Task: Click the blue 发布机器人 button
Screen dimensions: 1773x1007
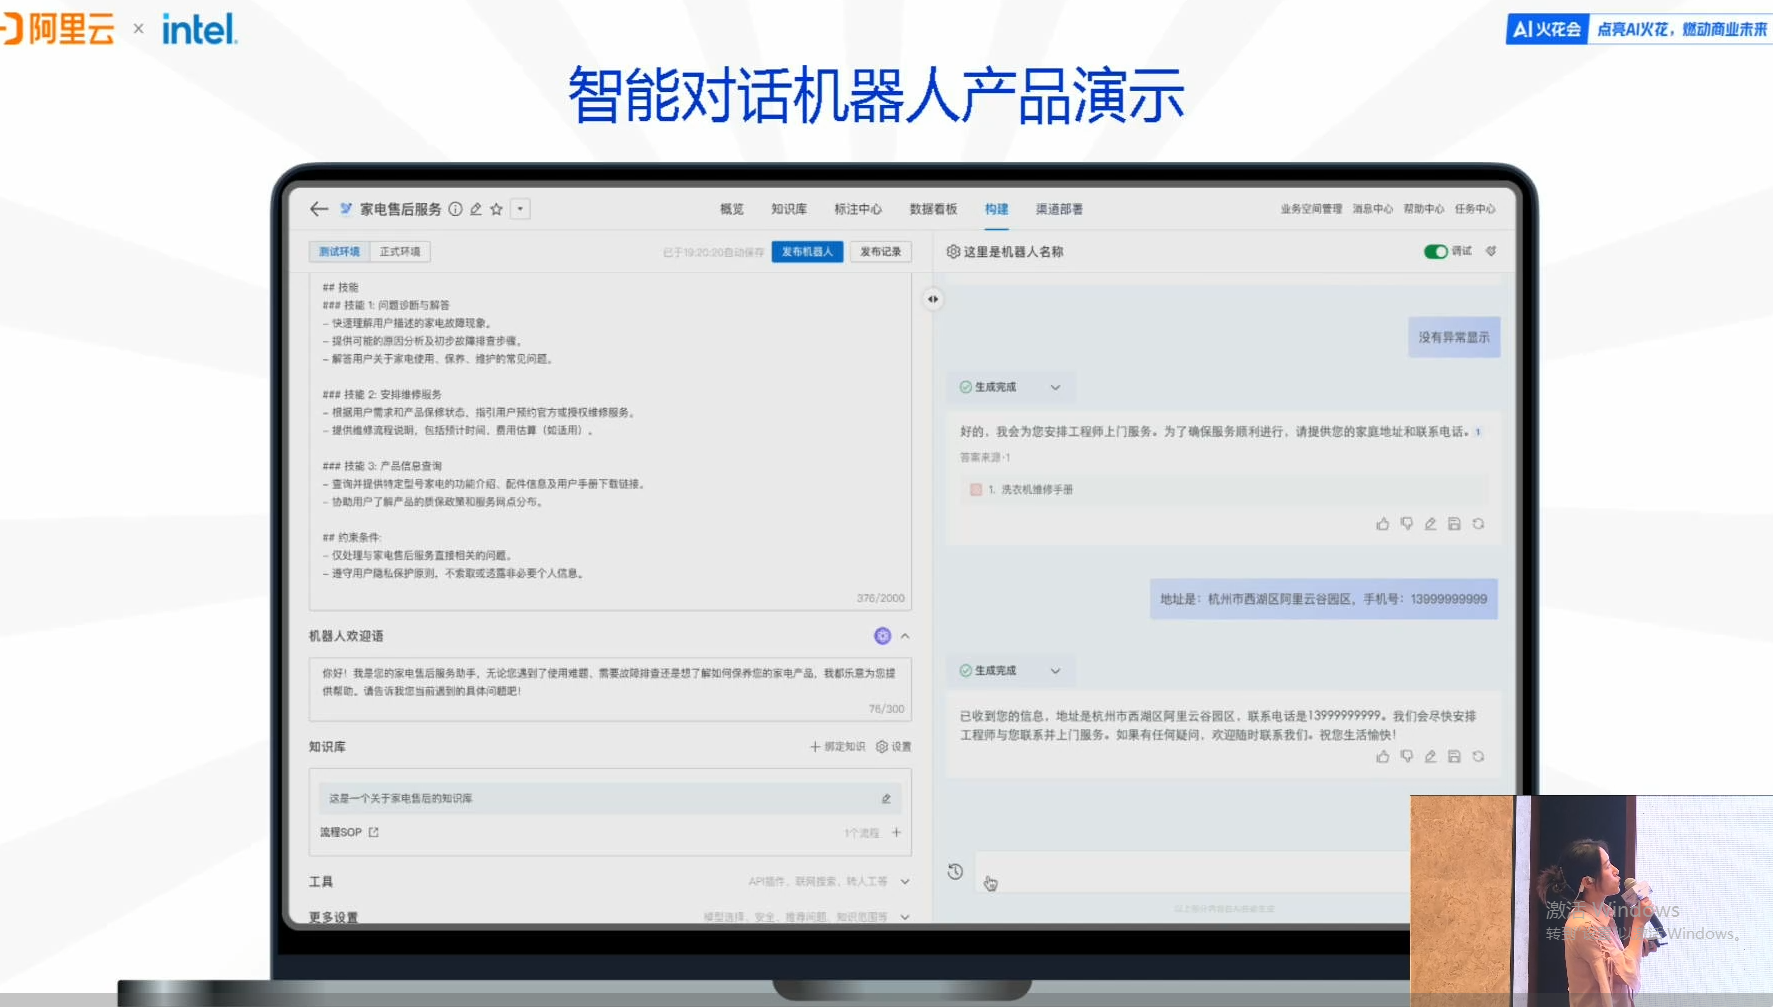Action: (807, 252)
